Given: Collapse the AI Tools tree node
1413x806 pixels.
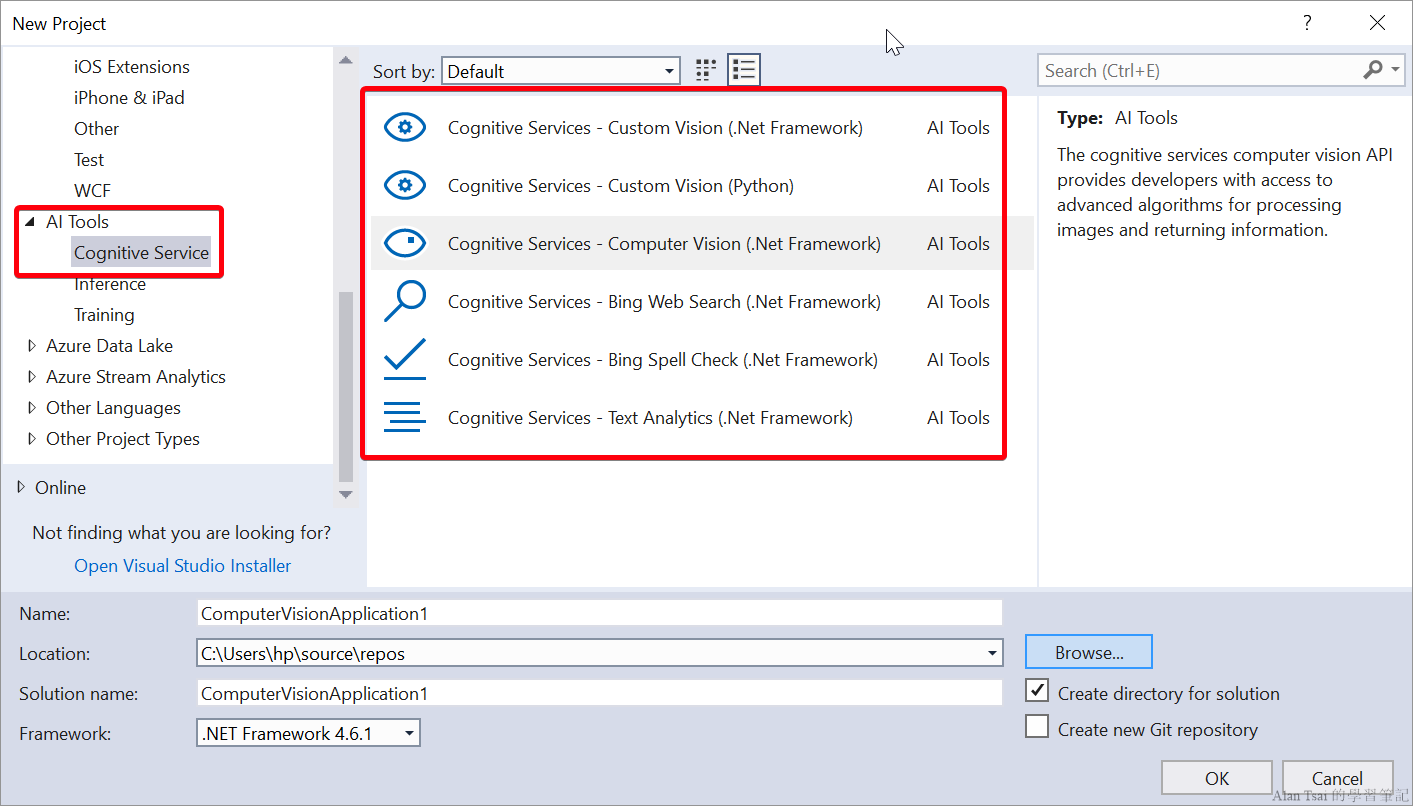Looking at the screenshot, I should pyautogui.click(x=29, y=222).
